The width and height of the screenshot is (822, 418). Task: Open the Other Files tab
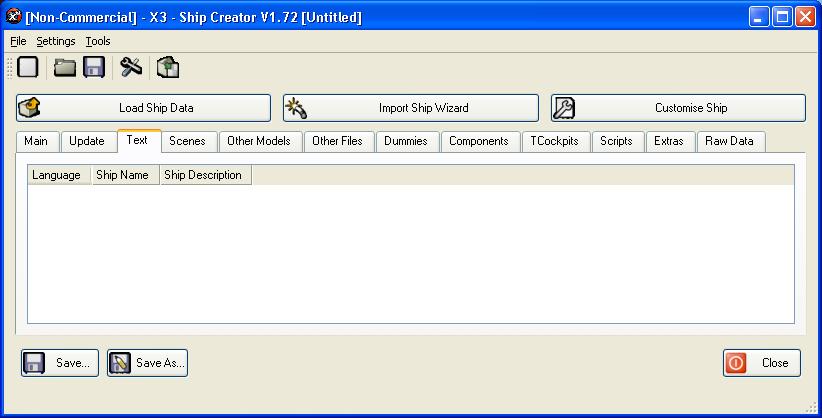tap(337, 142)
